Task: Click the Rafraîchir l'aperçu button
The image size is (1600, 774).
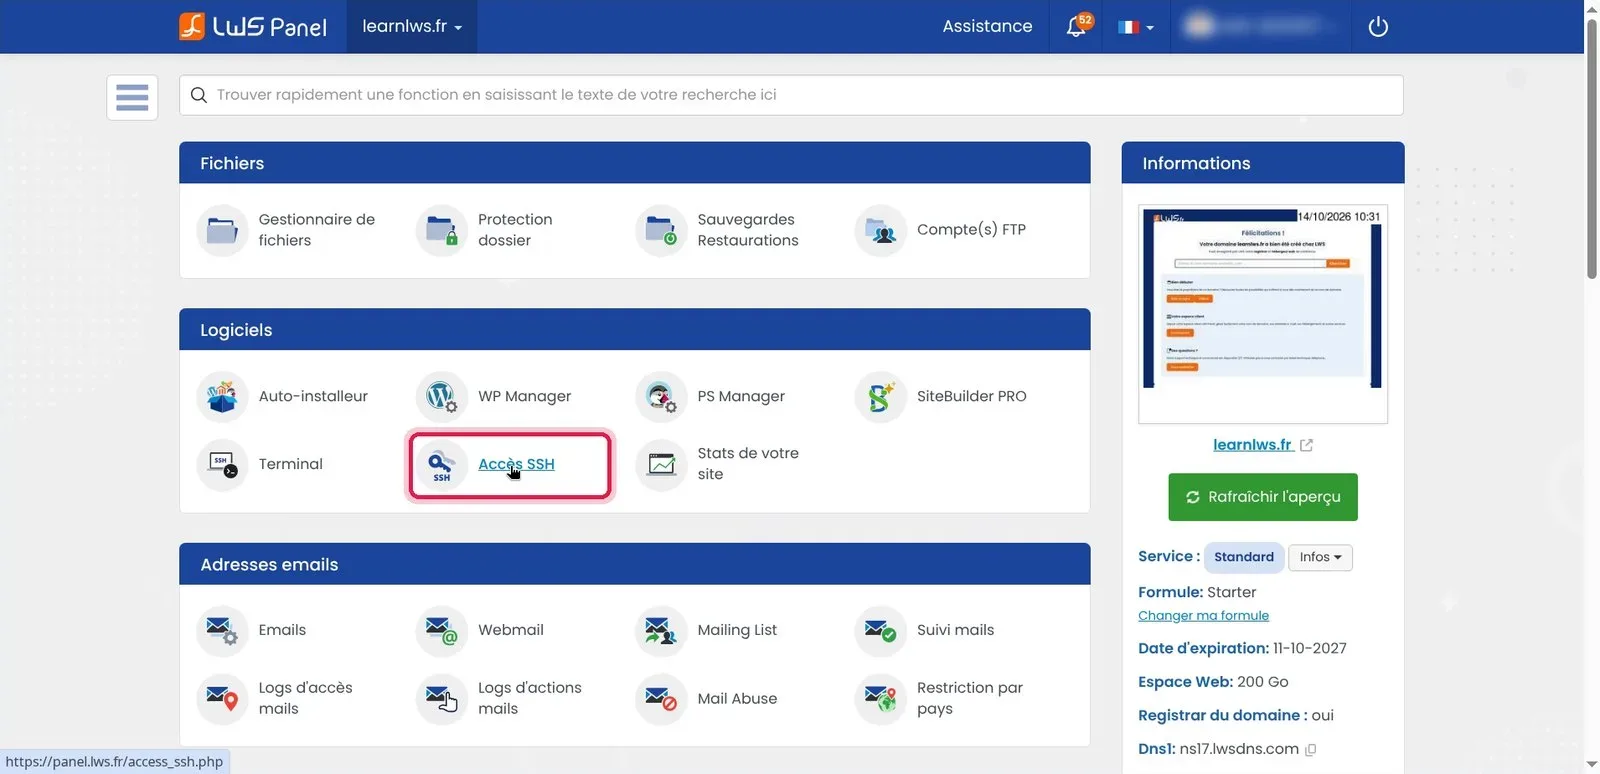Action: point(1263,497)
